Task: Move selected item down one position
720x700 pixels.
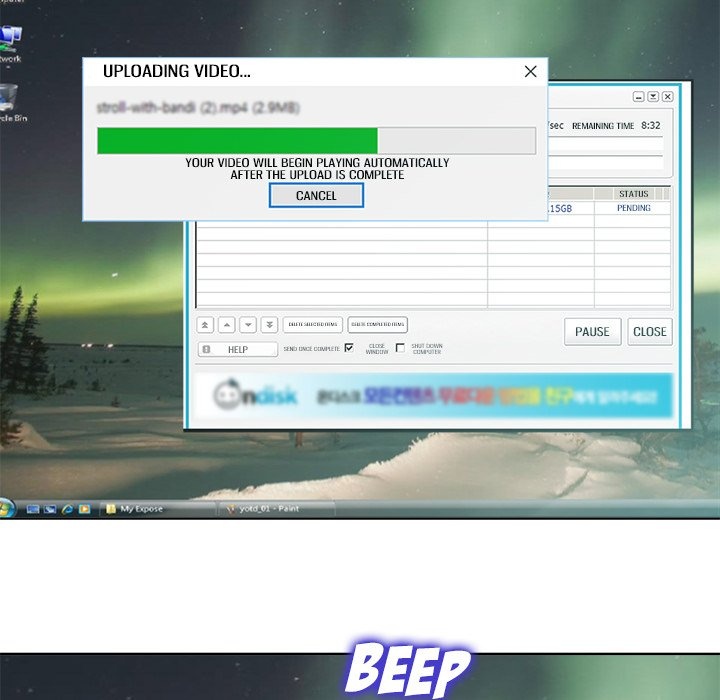Action: (248, 325)
